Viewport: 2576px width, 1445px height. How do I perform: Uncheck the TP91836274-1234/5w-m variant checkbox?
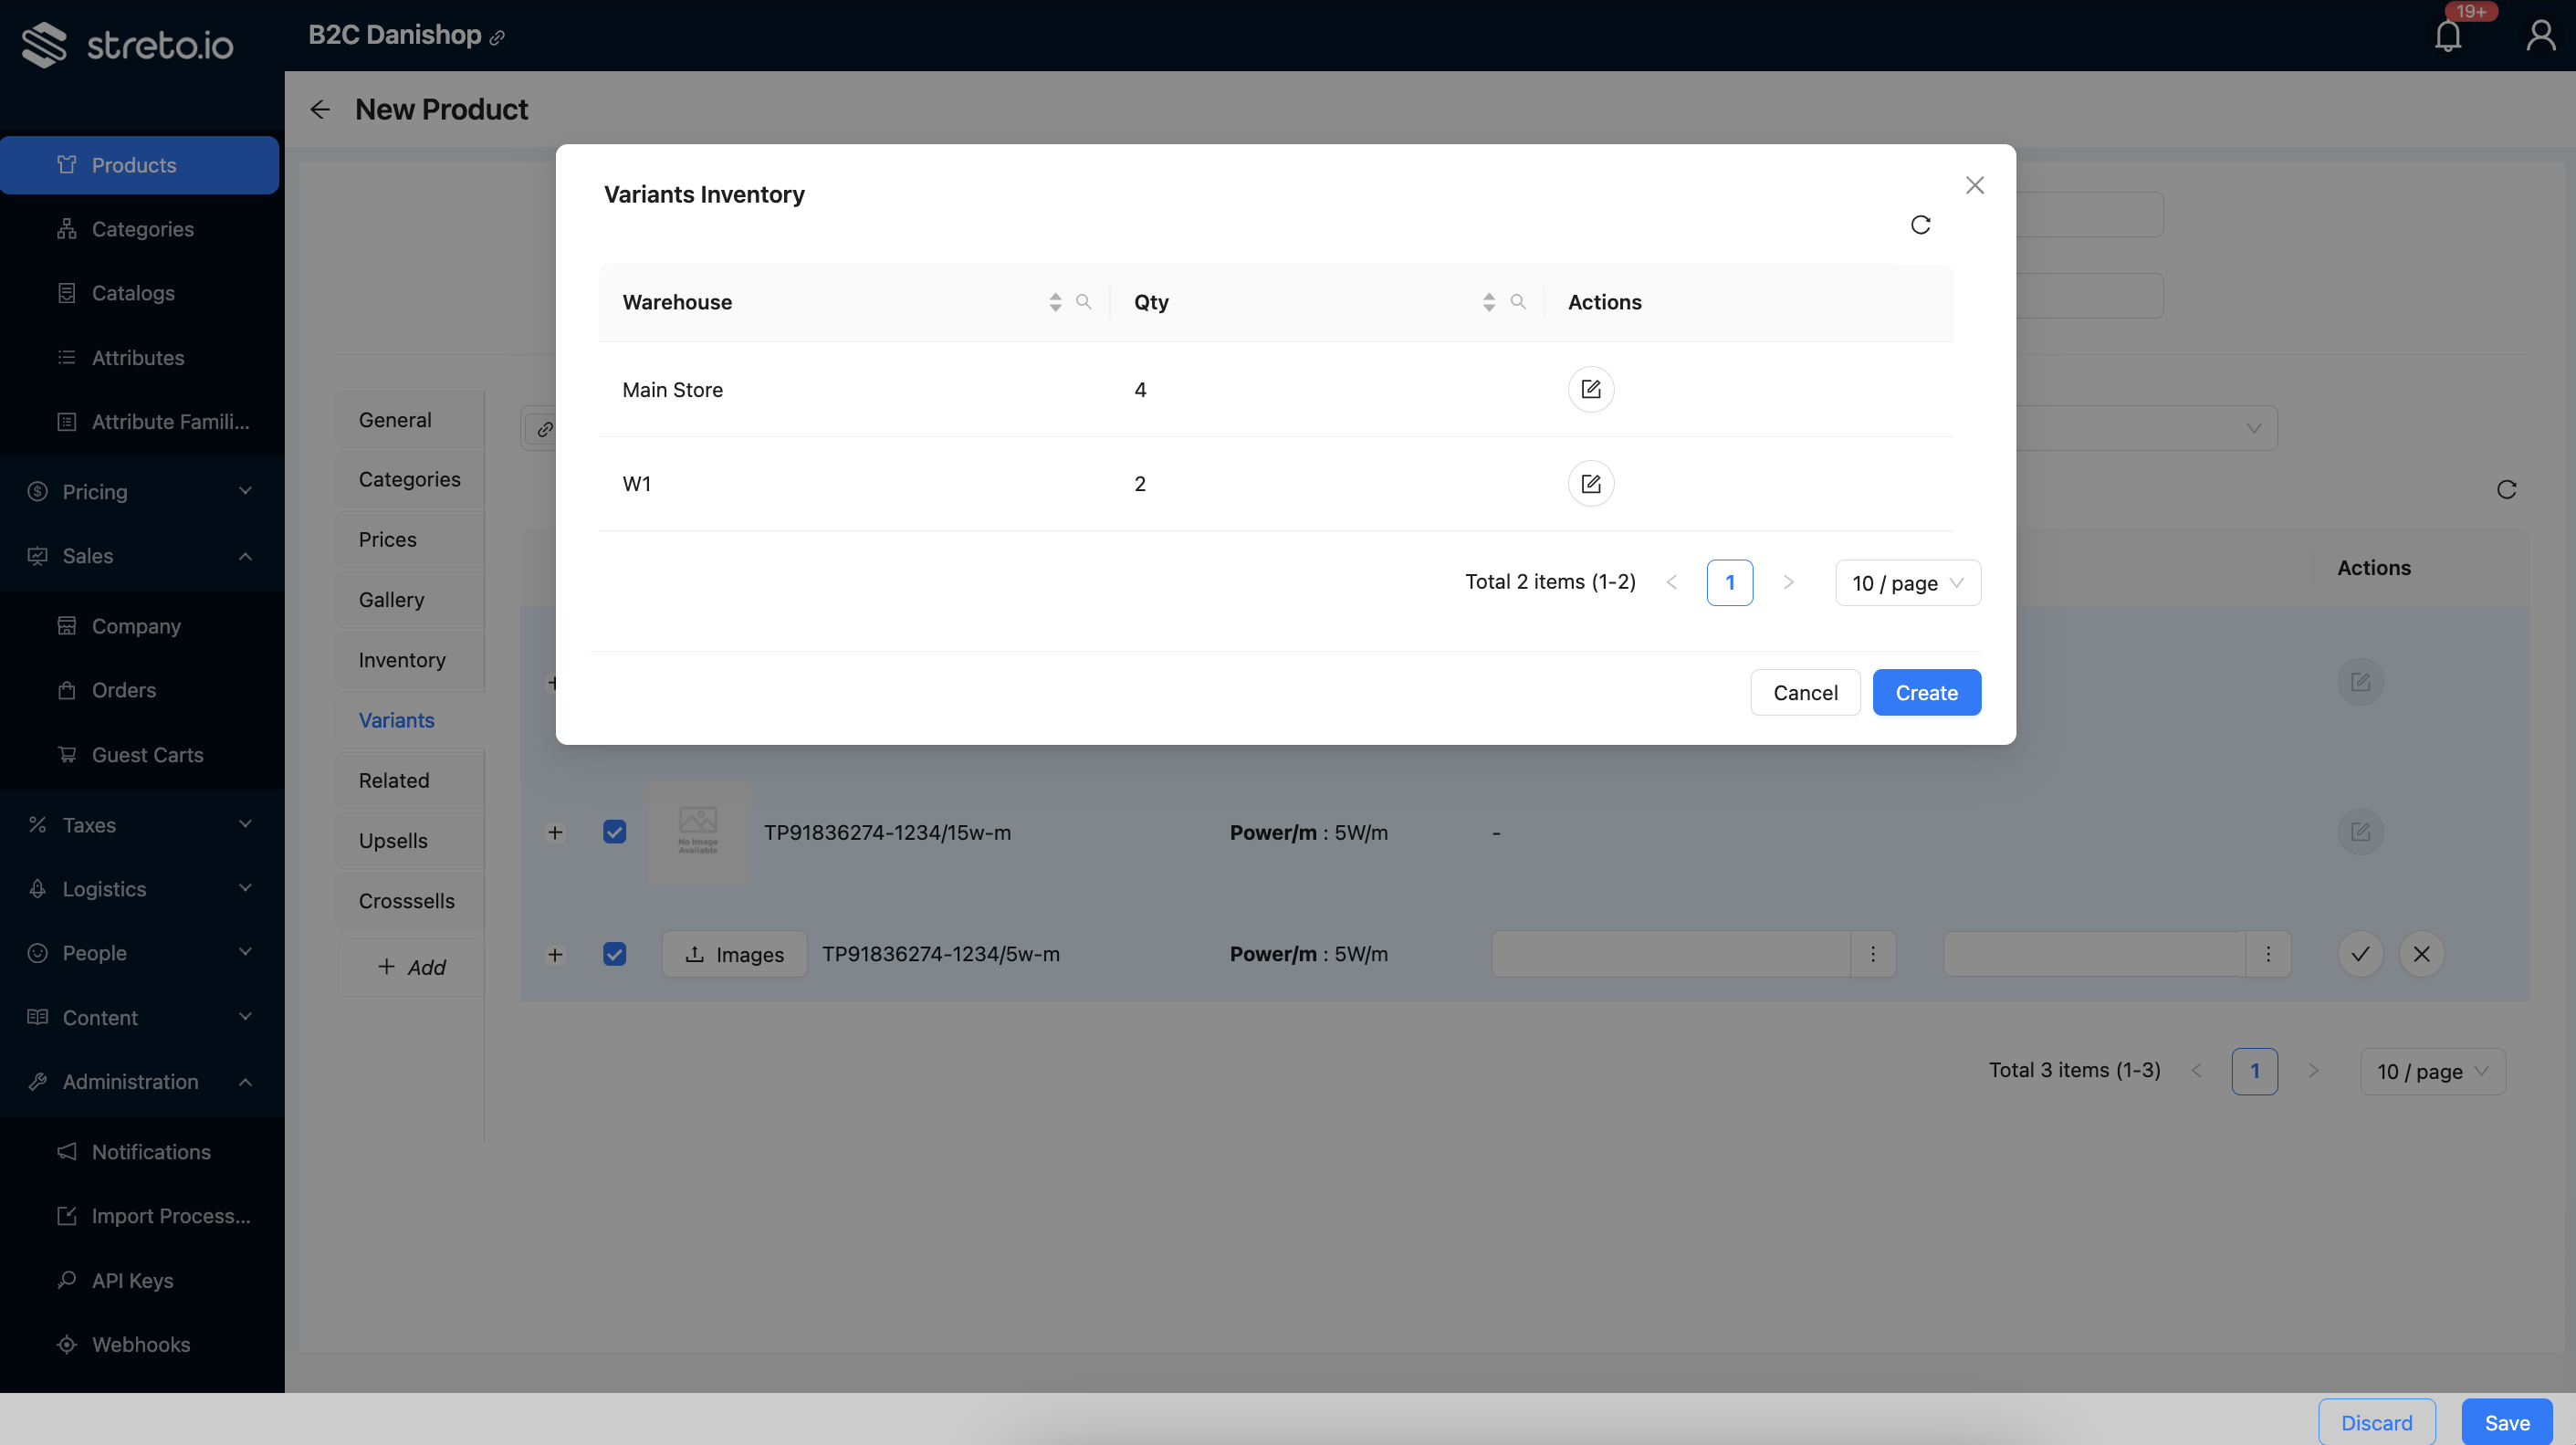coord(614,954)
